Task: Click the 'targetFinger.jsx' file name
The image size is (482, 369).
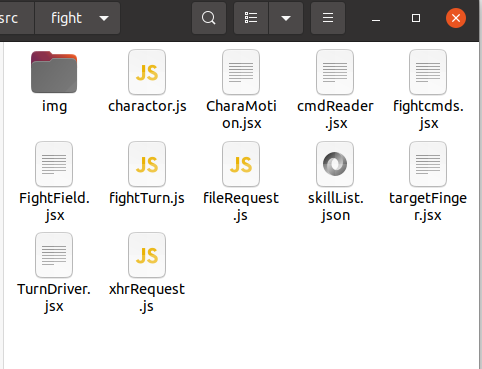Action: click(x=428, y=207)
